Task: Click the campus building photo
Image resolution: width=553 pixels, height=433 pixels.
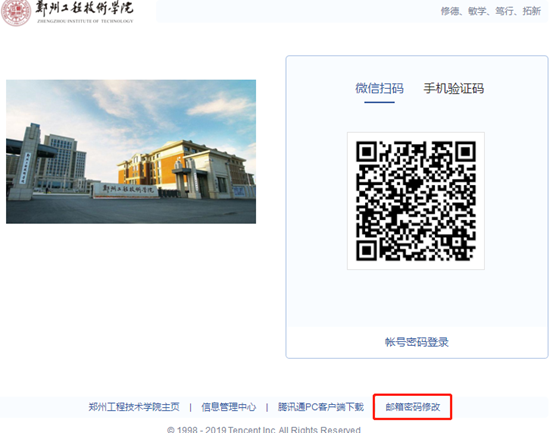Action: pyautogui.click(x=131, y=152)
